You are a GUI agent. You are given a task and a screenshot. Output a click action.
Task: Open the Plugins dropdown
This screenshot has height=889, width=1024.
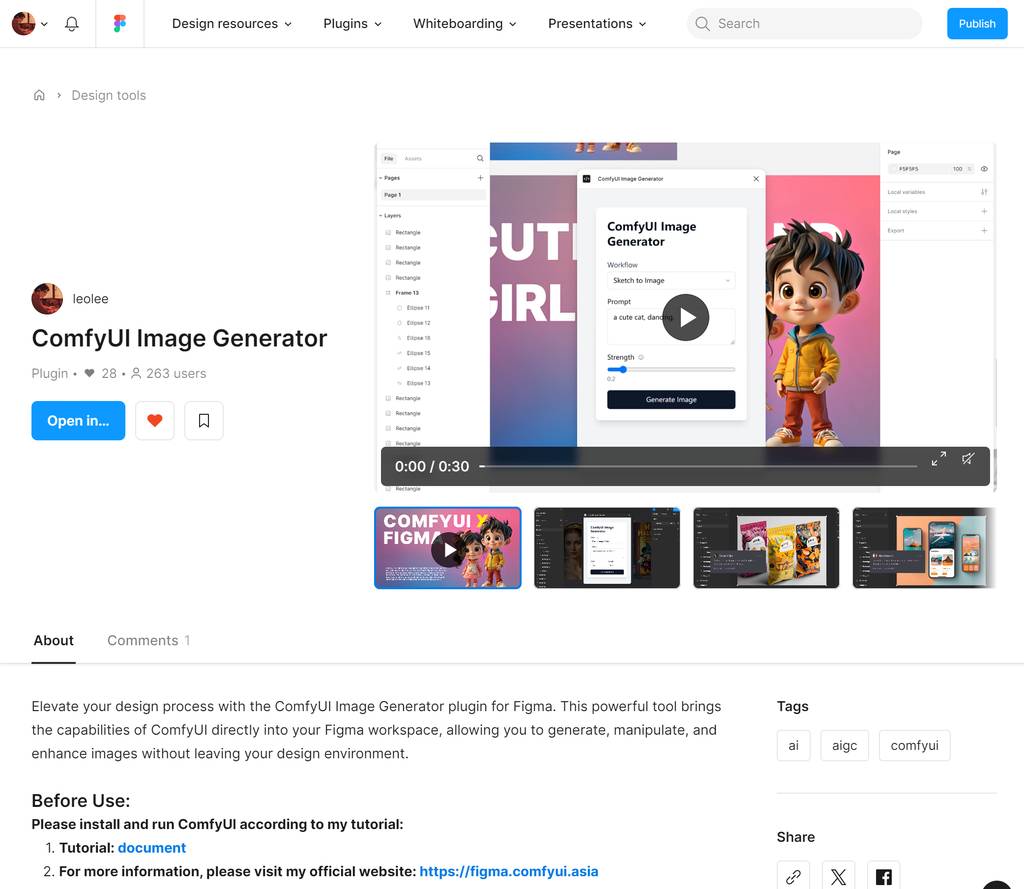click(x=352, y=24)
